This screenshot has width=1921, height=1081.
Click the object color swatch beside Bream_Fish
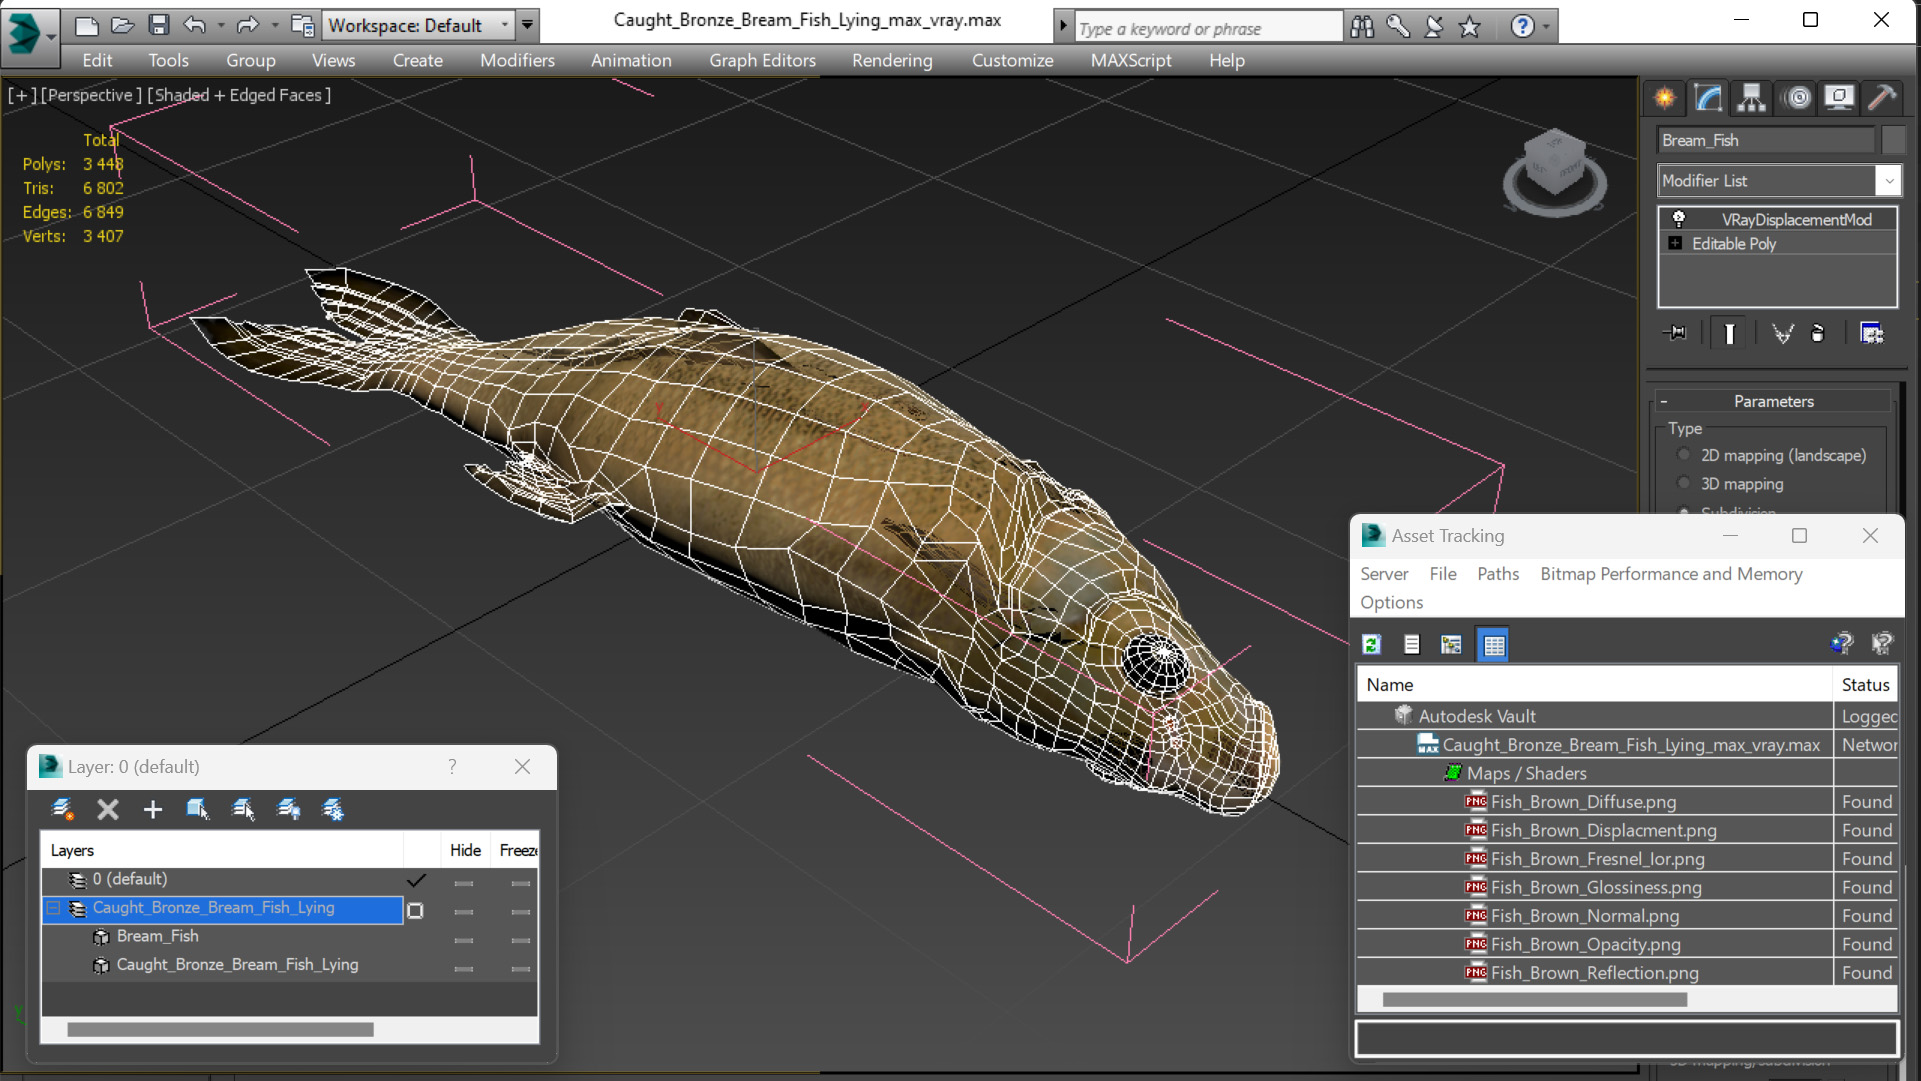1892,140
